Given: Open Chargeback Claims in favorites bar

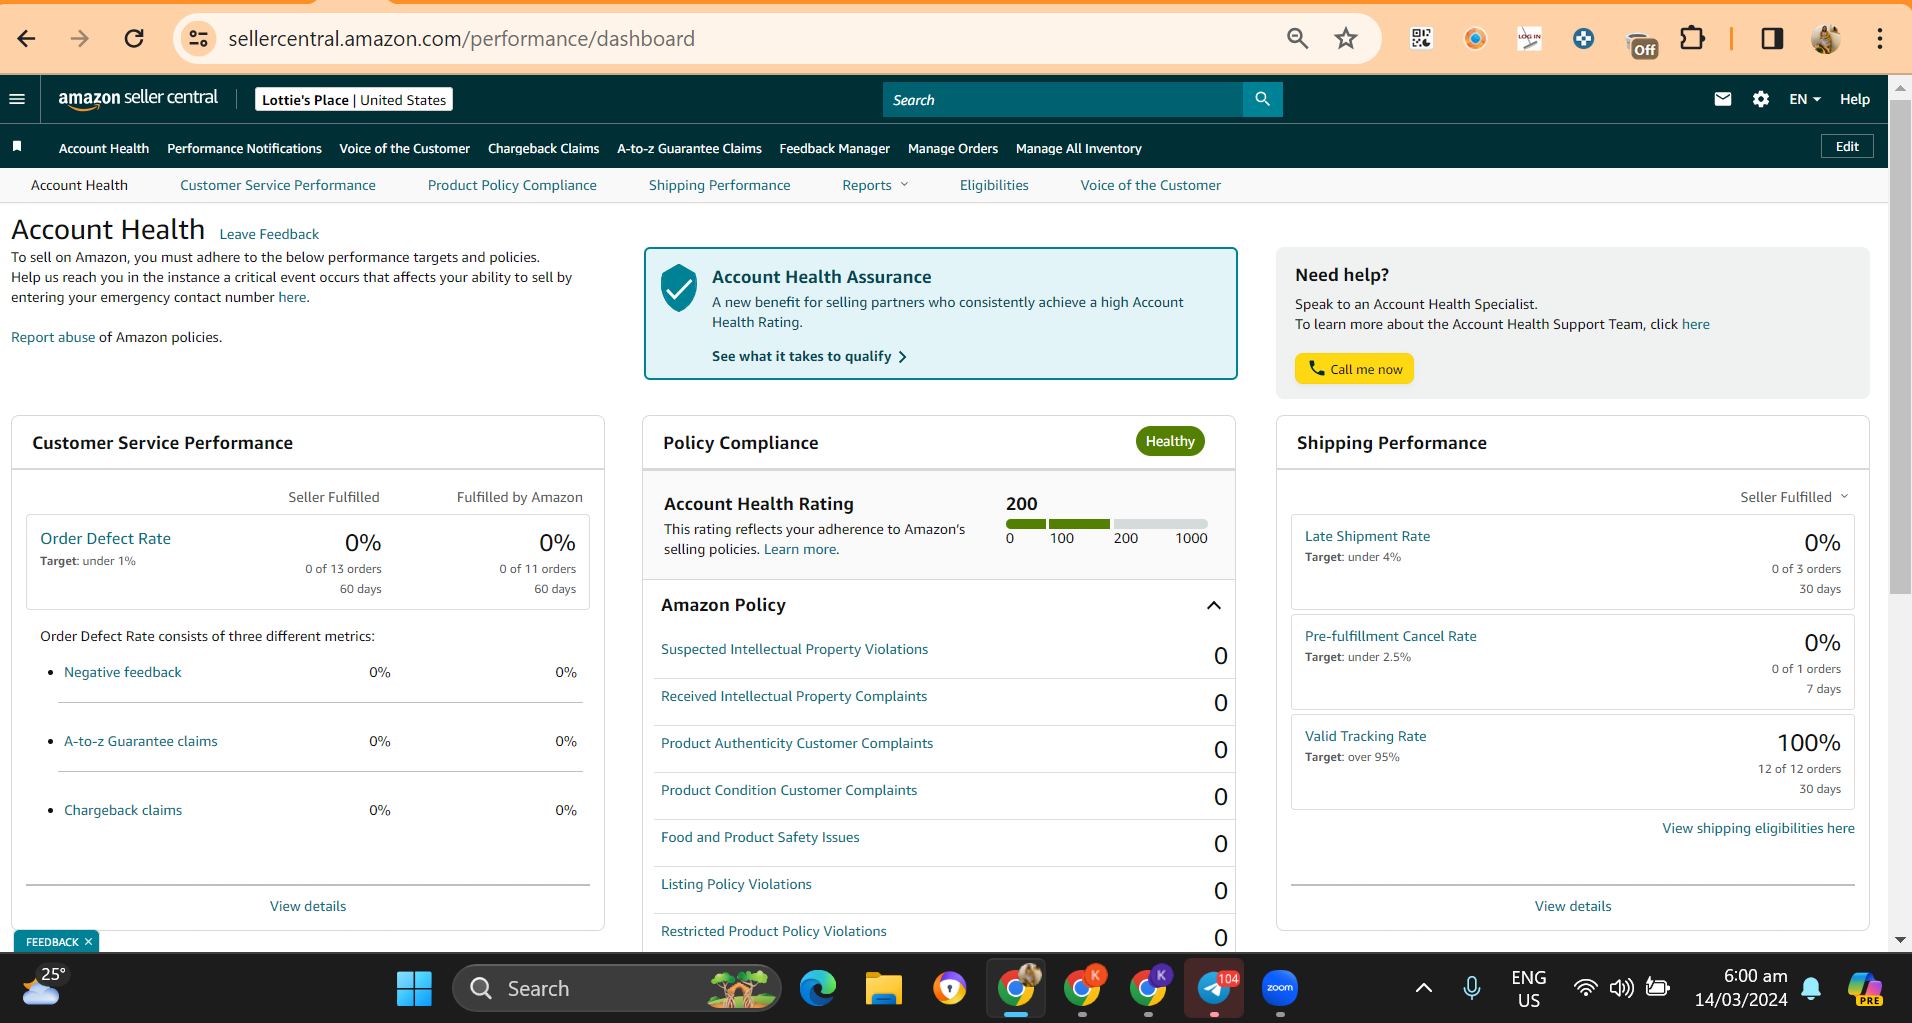Looking at the screenshot, I should click(543, 148).
